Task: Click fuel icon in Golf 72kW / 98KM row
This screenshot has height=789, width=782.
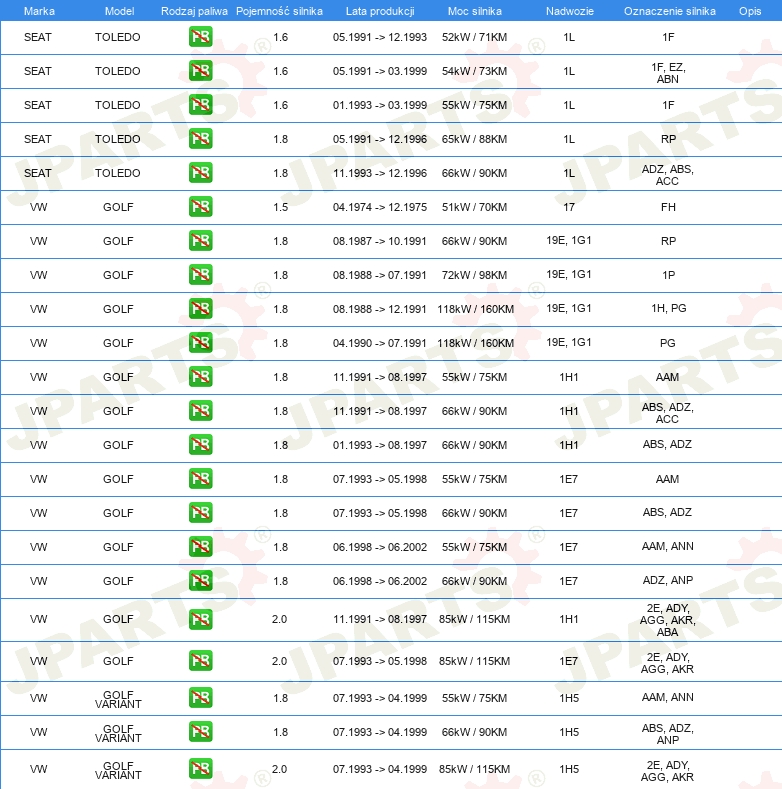Action: coord(200,274)
